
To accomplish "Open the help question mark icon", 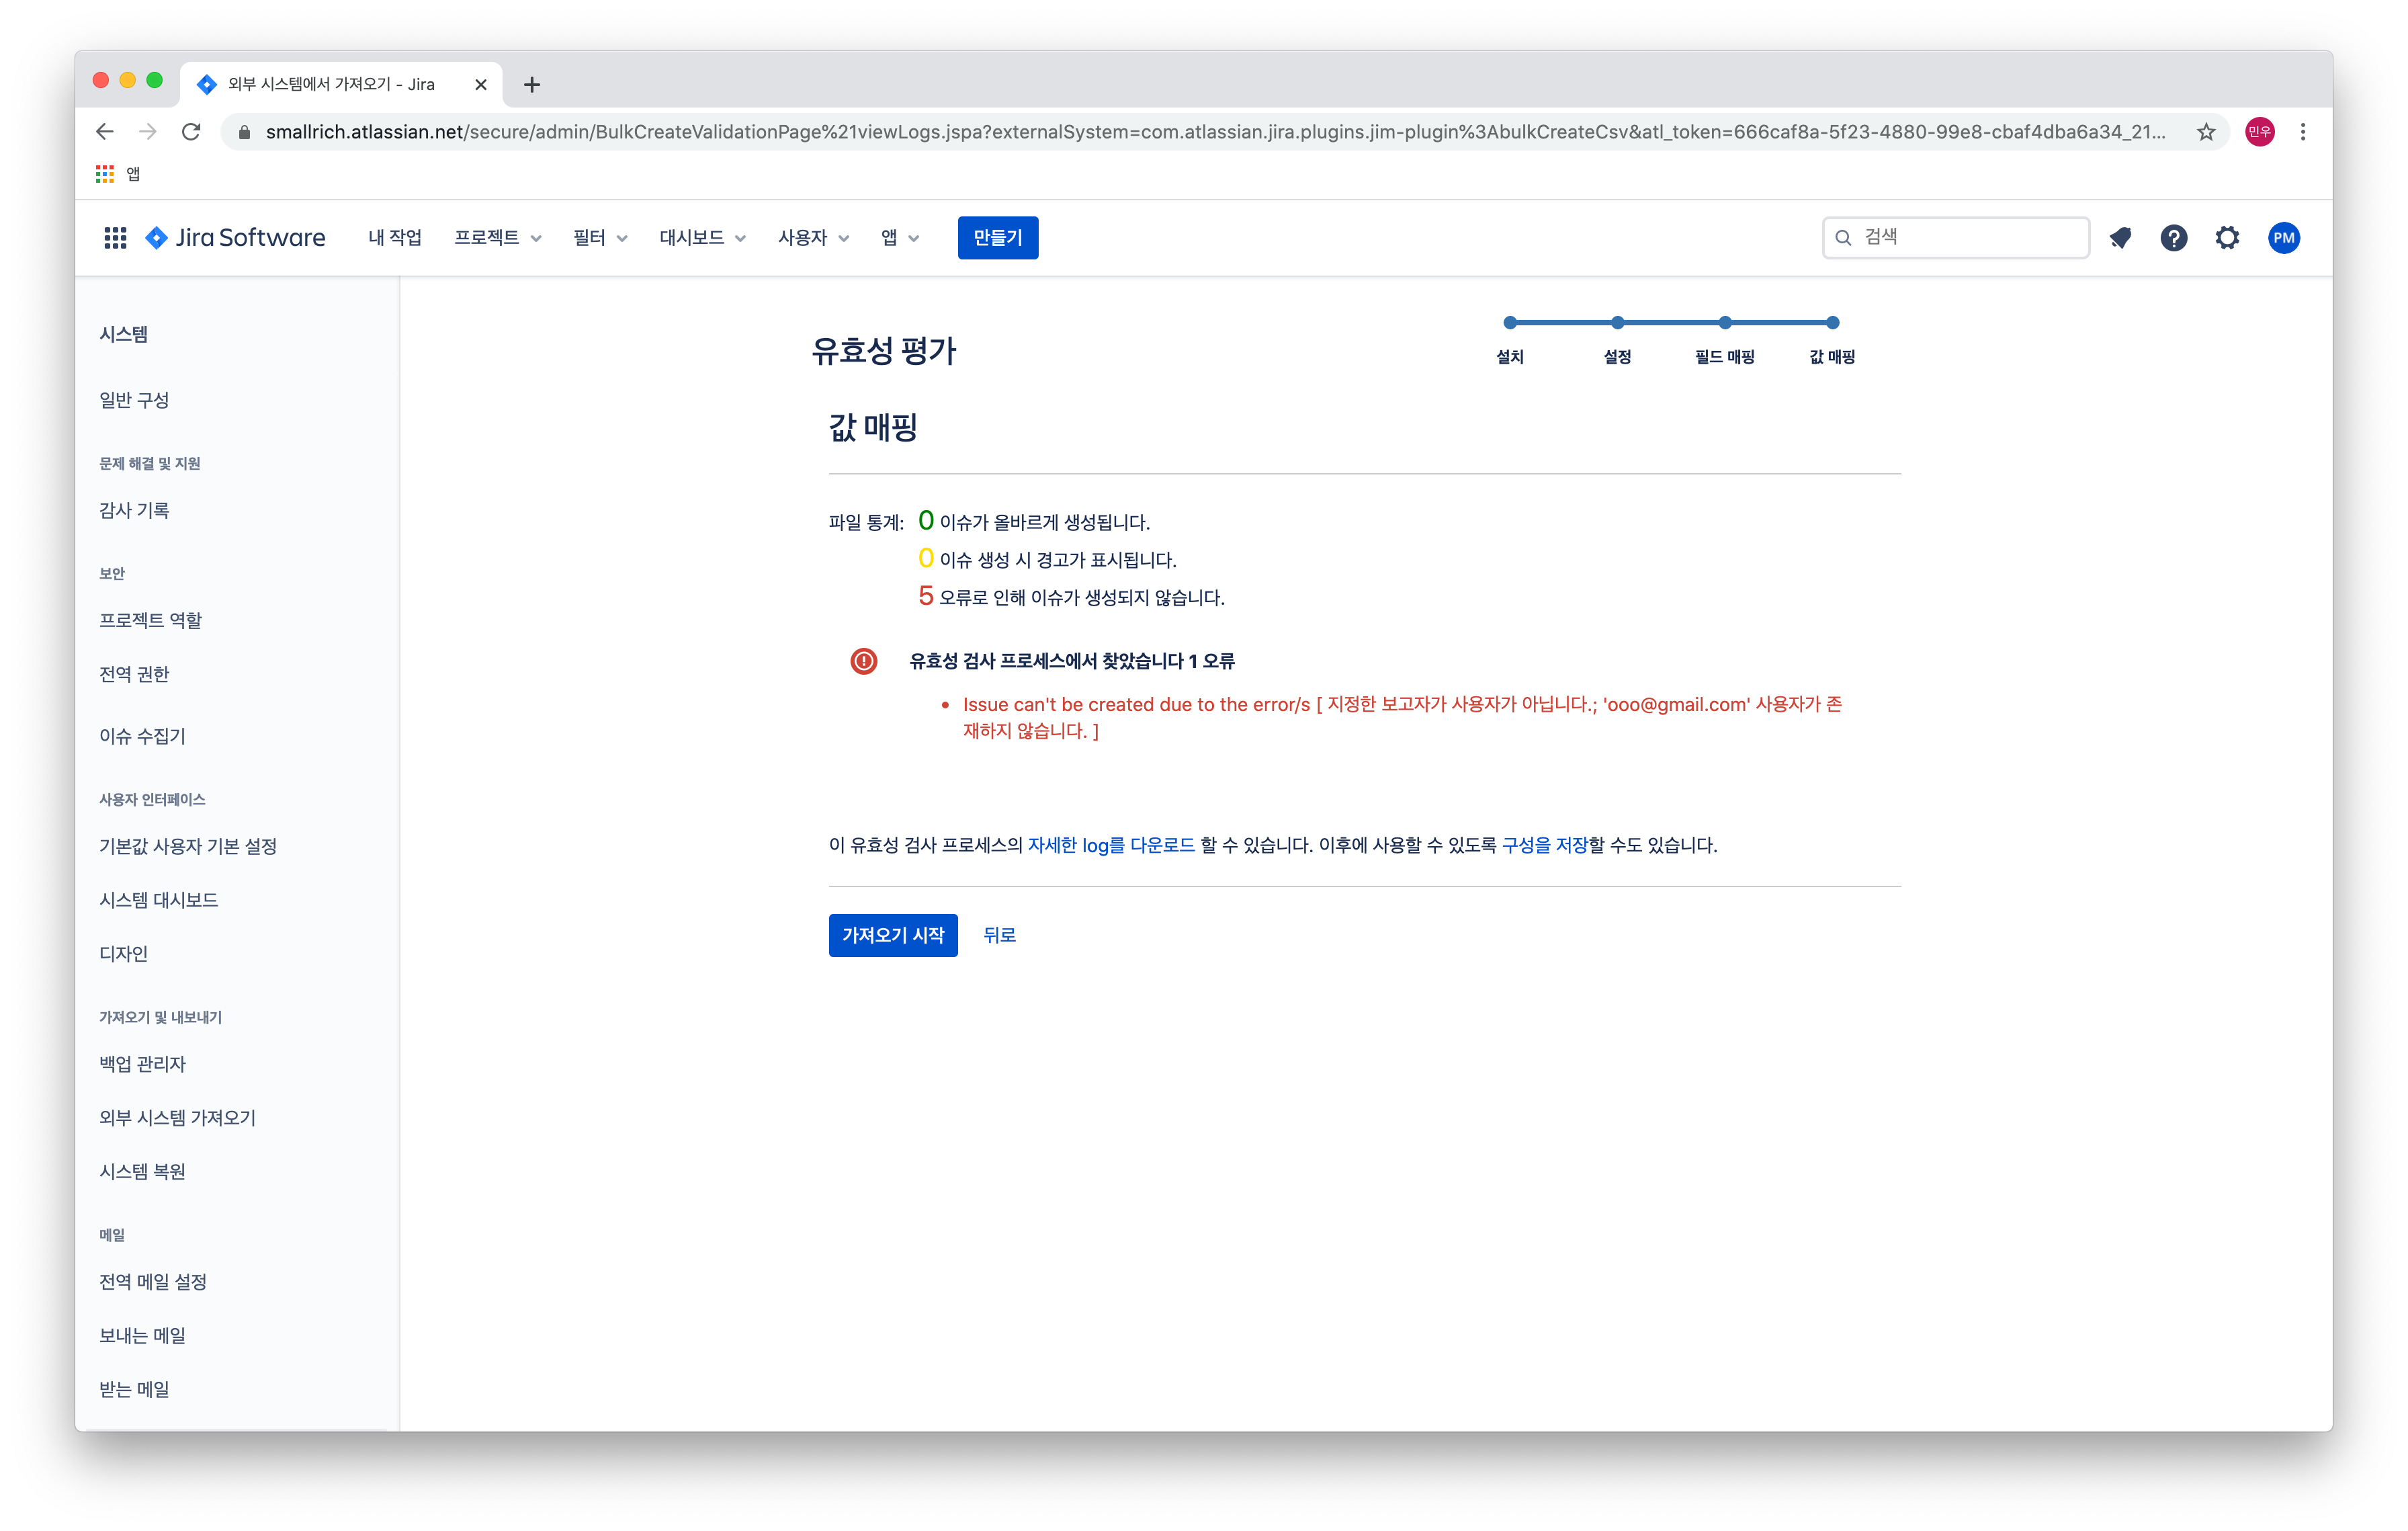I will [x=2173, y=238].
